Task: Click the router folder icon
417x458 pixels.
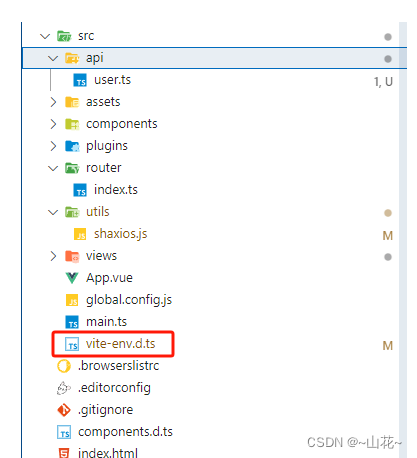Action: pyautogui.click(x=72, y=168)
